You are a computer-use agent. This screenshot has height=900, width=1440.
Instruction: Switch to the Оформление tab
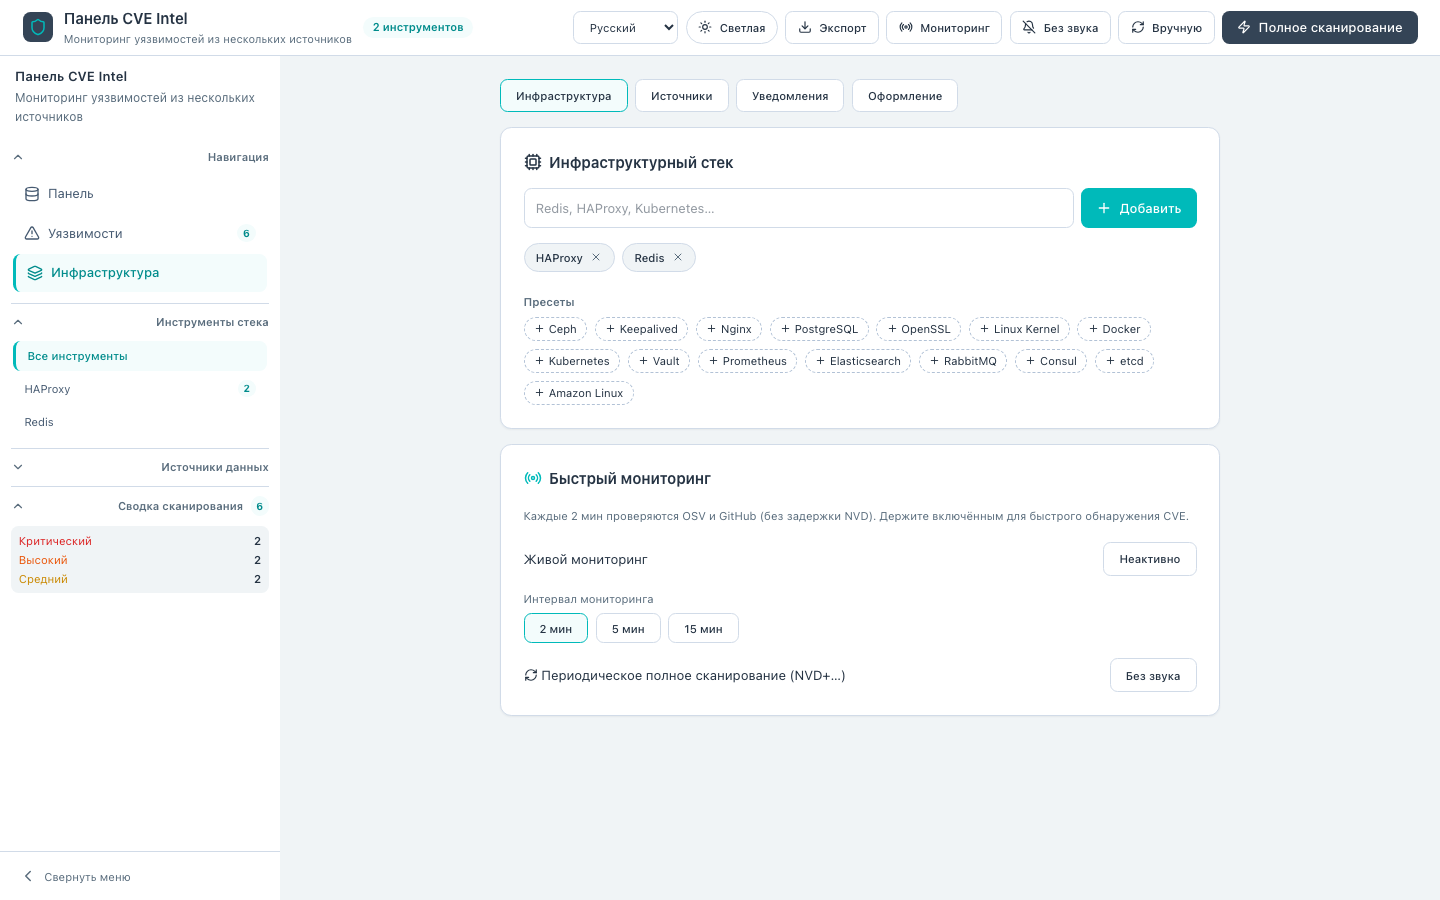point(905,96)
